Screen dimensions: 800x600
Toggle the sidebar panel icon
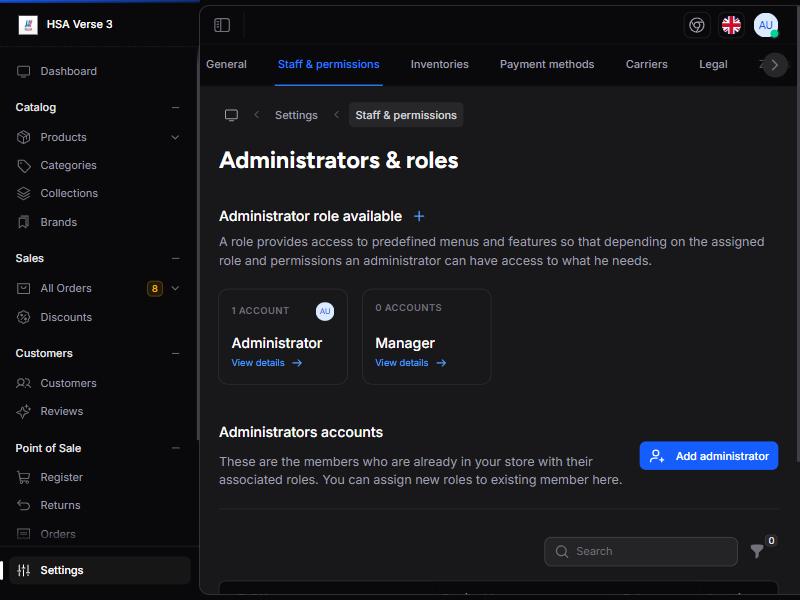[222, 25]
